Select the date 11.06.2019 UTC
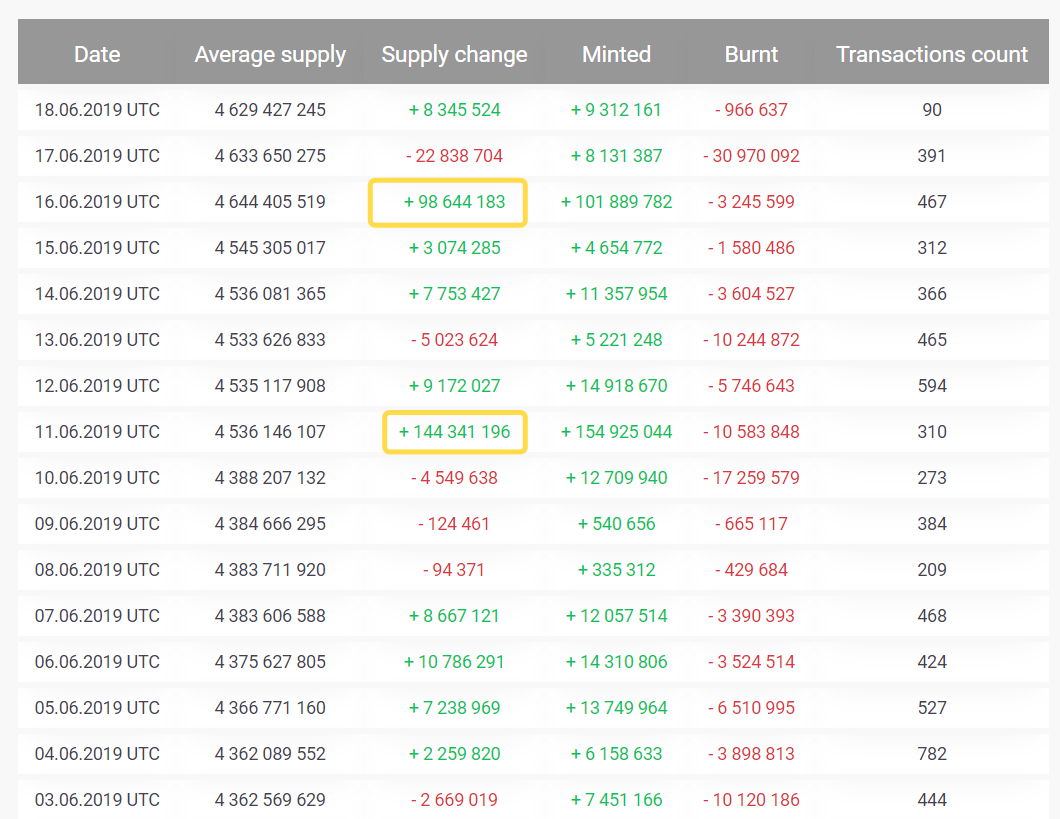This screenshot has height=819, width=1060. coord(97,431)
